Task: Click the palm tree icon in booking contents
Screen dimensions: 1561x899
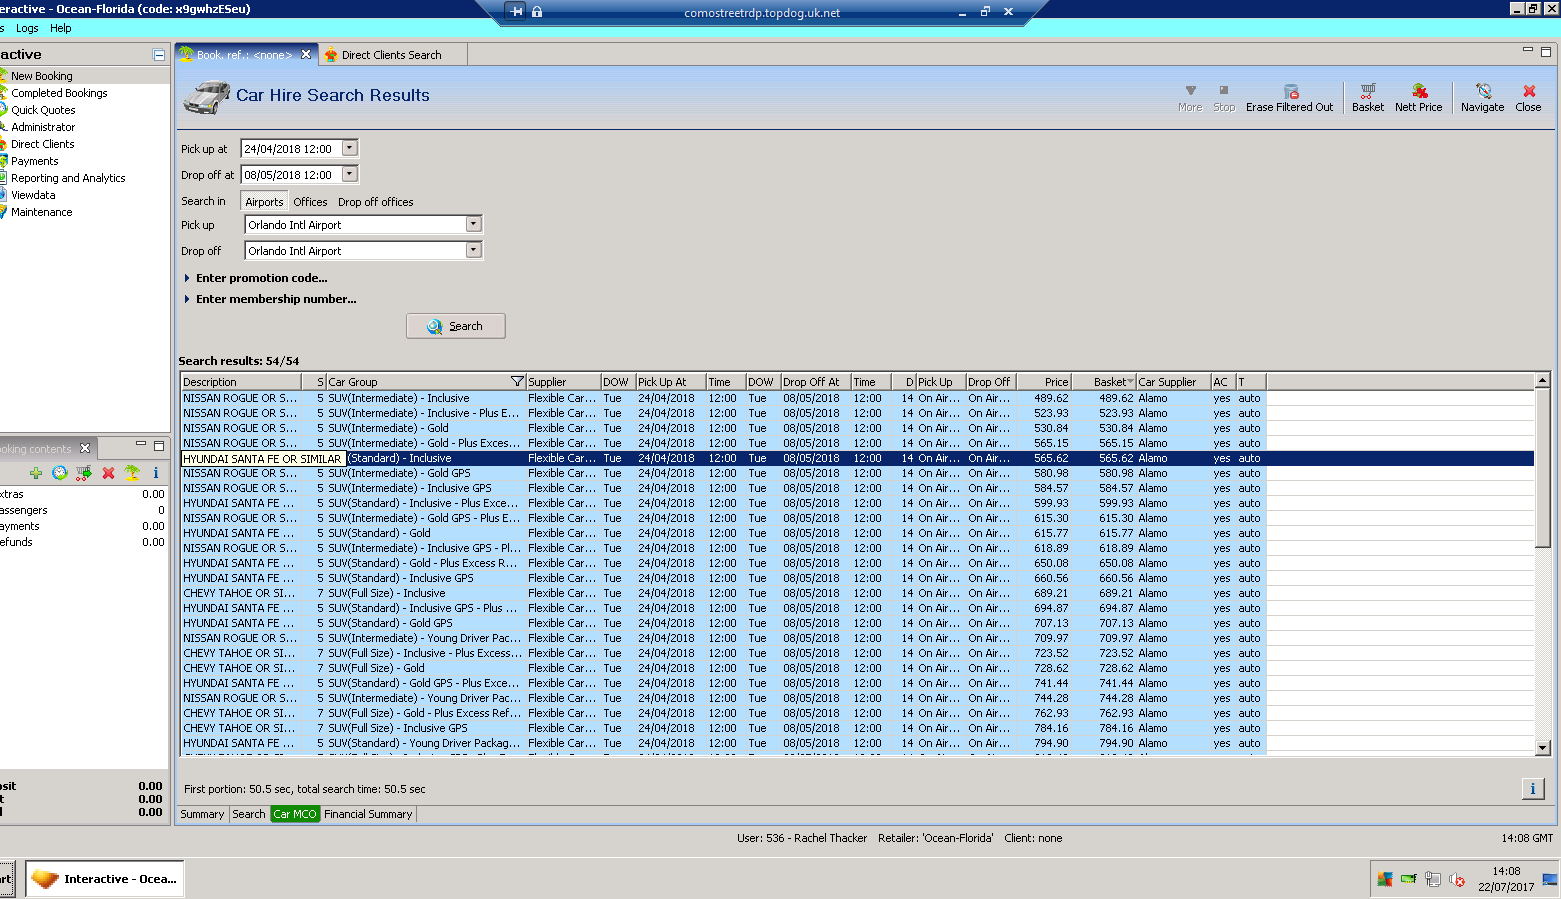Action: (132, 473)
